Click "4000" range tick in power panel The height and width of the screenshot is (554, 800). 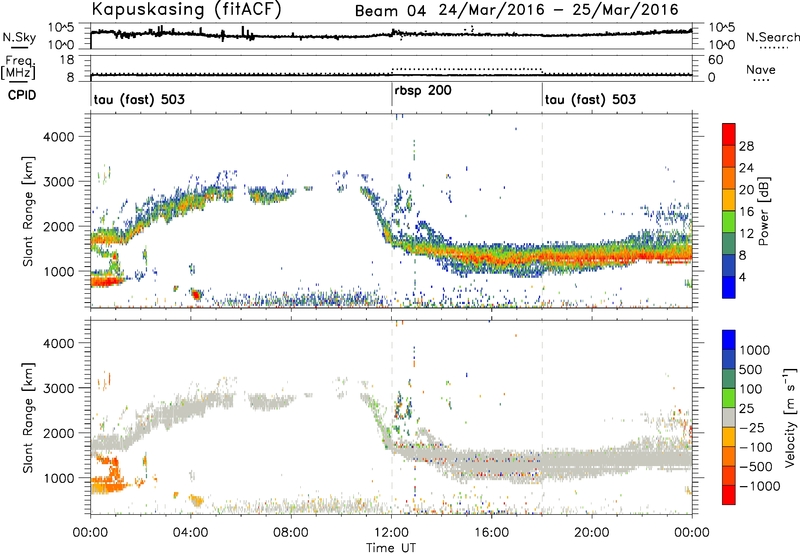[x=59, y=137]
